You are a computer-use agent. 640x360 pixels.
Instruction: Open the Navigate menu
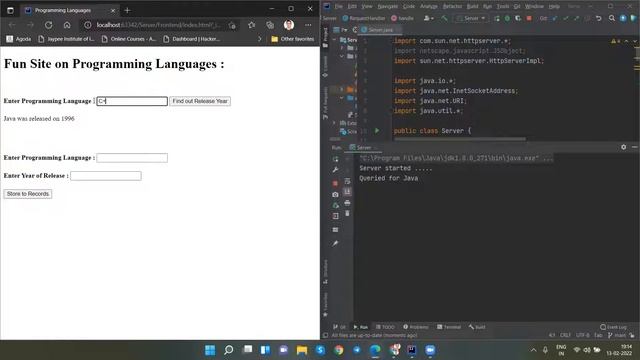[x=387, y=7]
